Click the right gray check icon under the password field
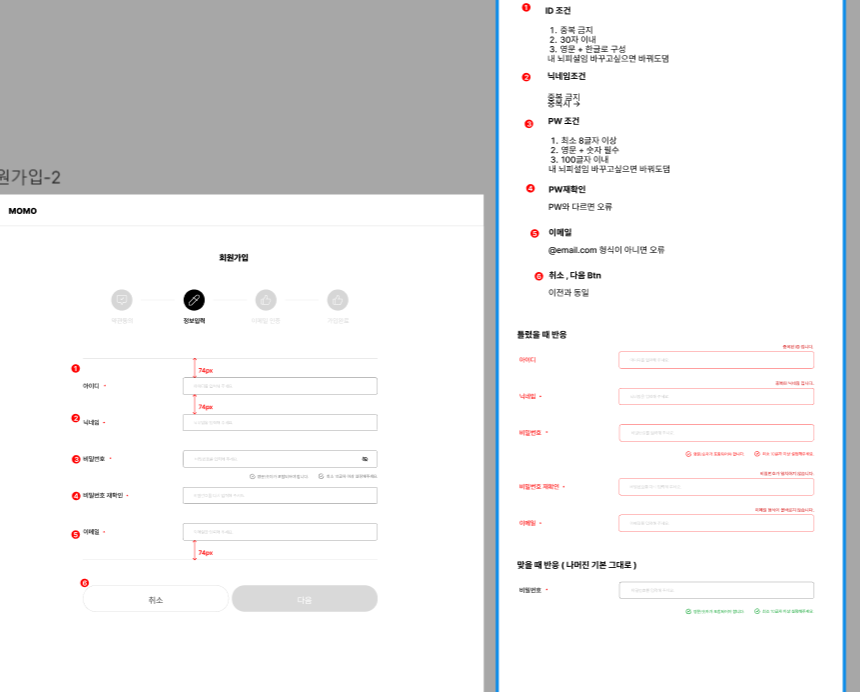 [321, 477]
